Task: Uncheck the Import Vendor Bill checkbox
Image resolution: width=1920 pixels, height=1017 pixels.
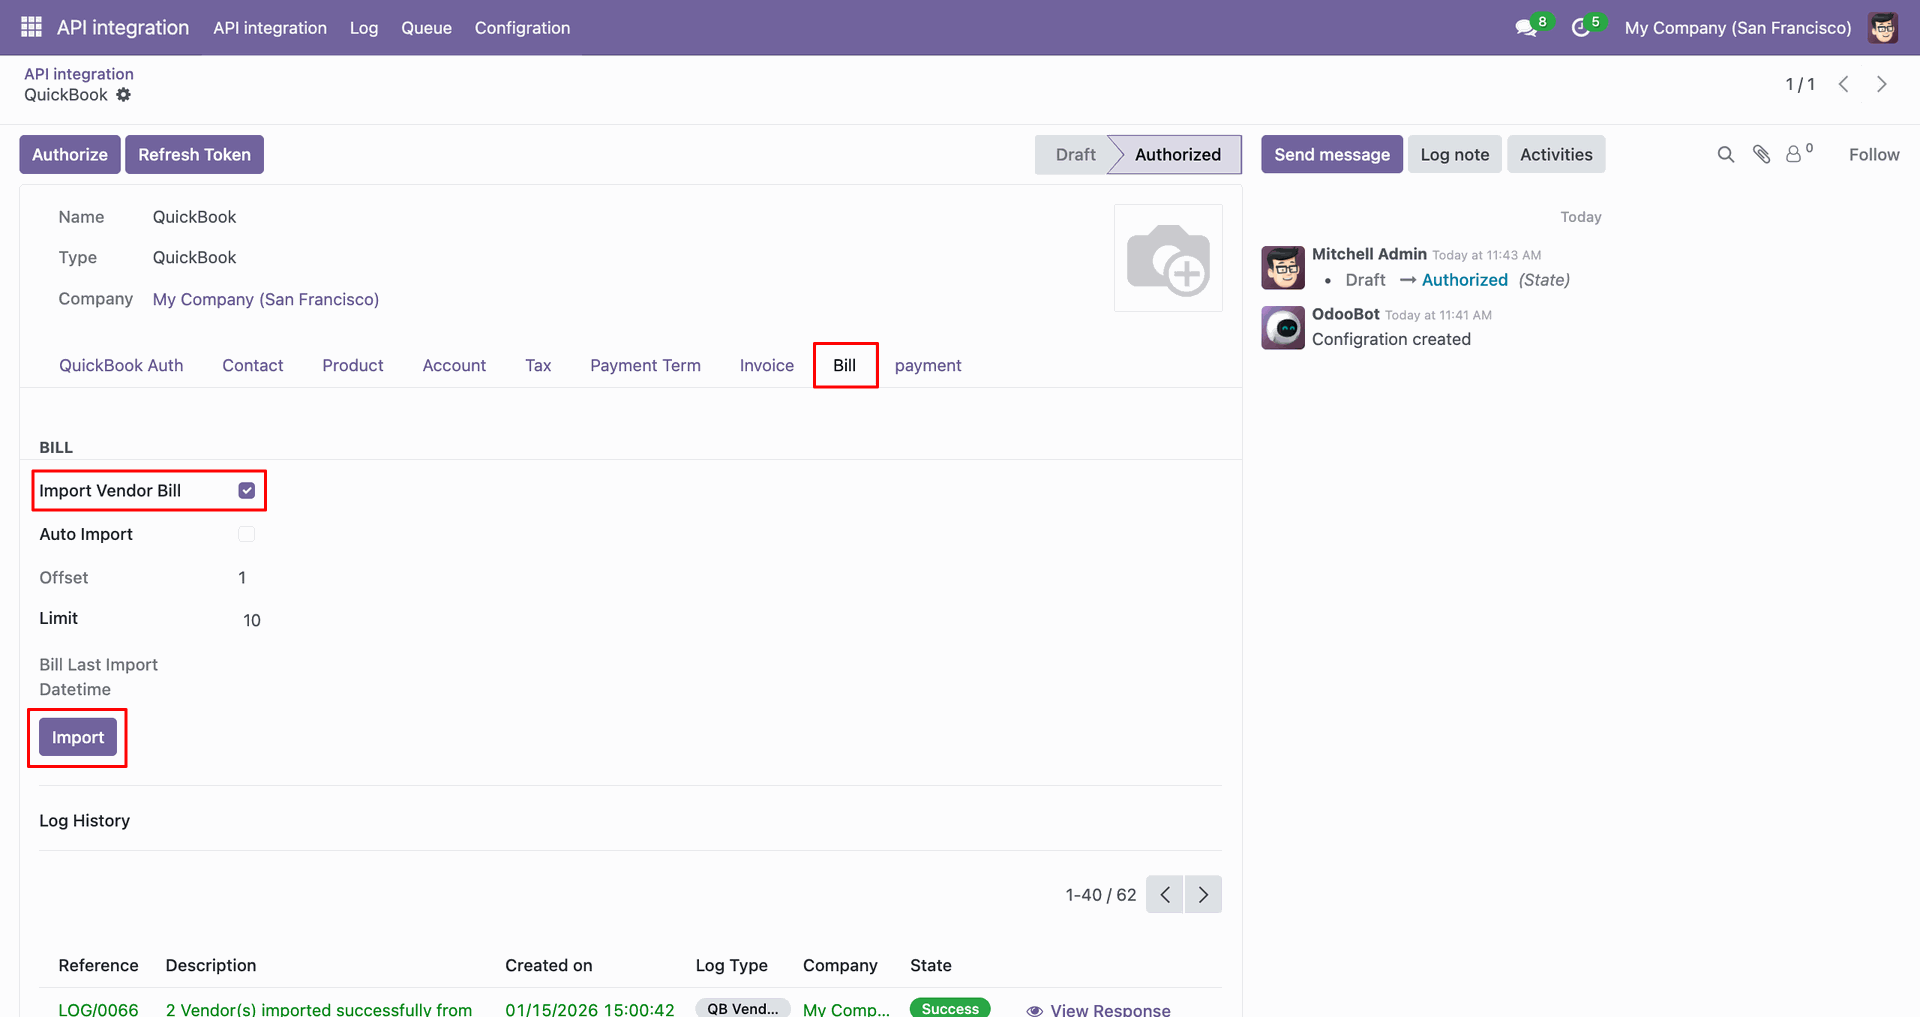Action: [x=247, y=490]
